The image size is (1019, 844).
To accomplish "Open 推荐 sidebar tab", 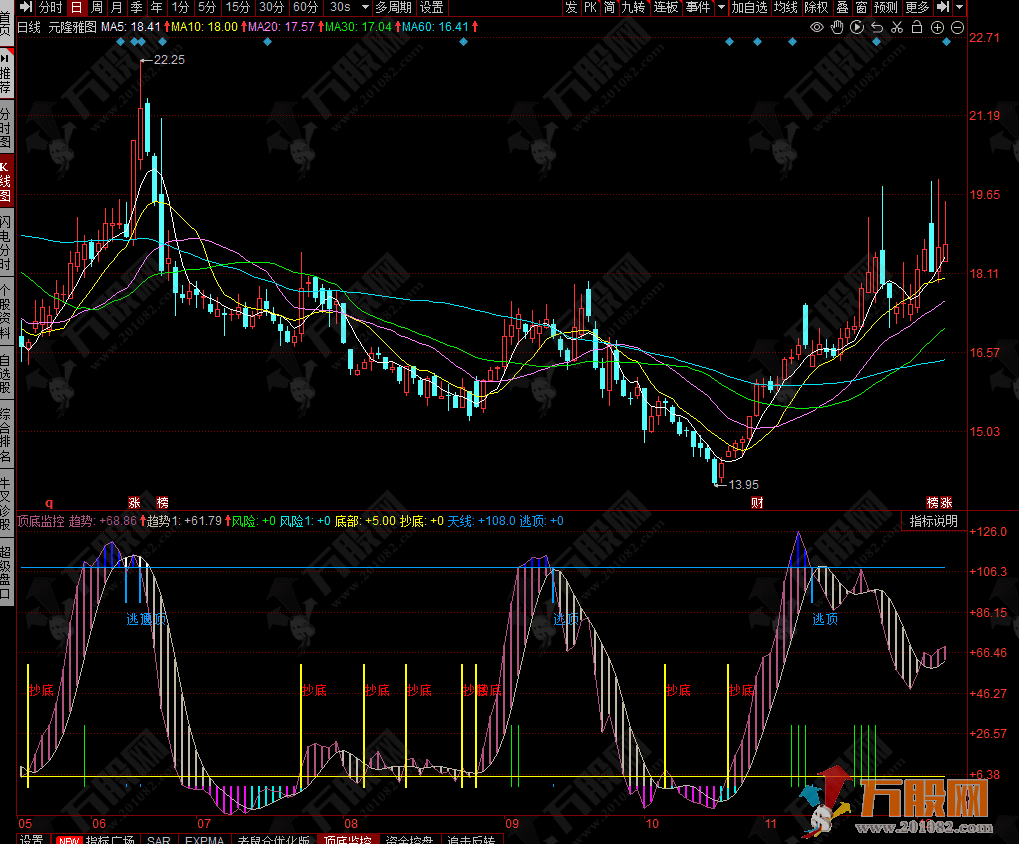I will click(6, 72).
